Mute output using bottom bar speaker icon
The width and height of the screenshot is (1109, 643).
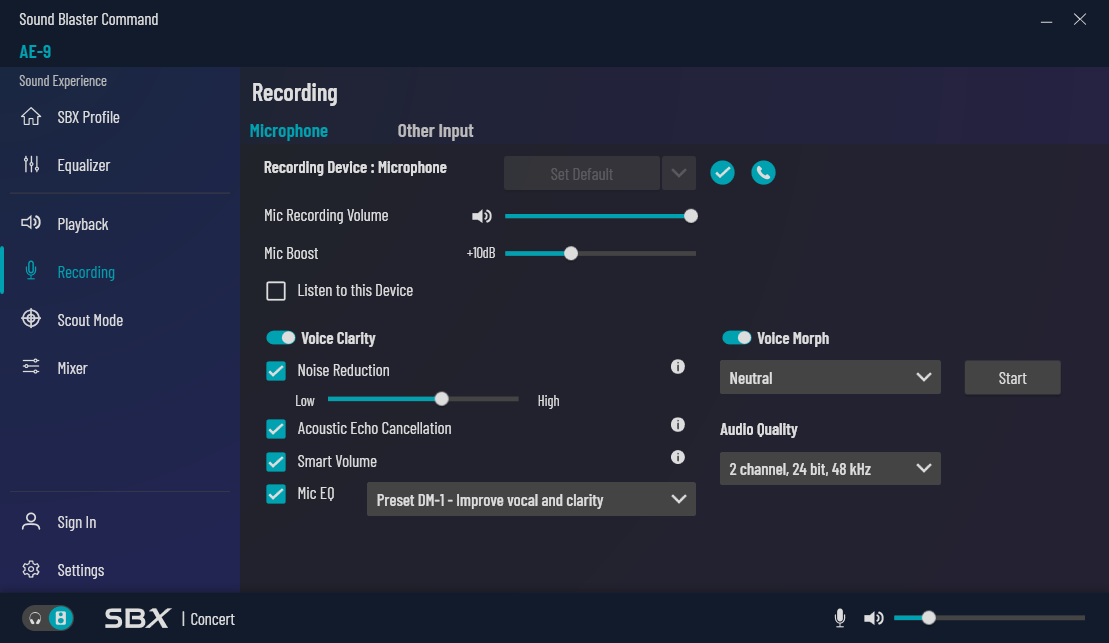(873, 618)
